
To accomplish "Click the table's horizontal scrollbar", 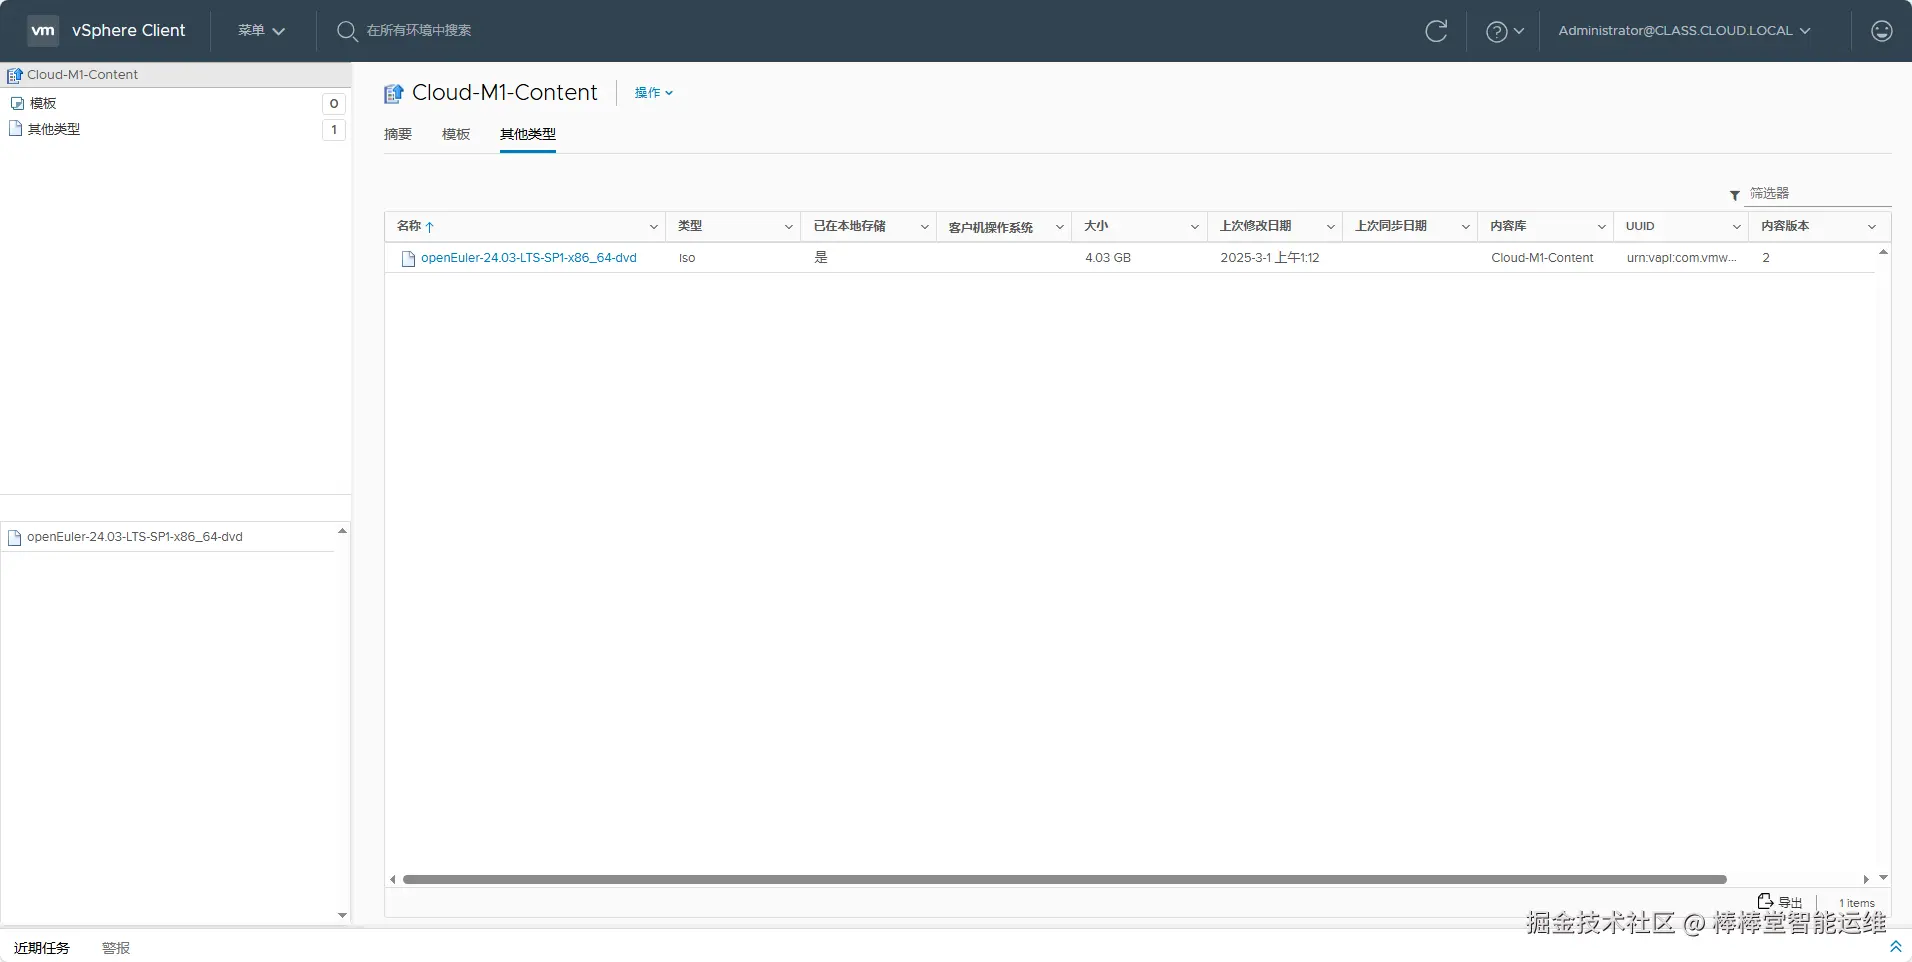I will (x=1064, y=880).
